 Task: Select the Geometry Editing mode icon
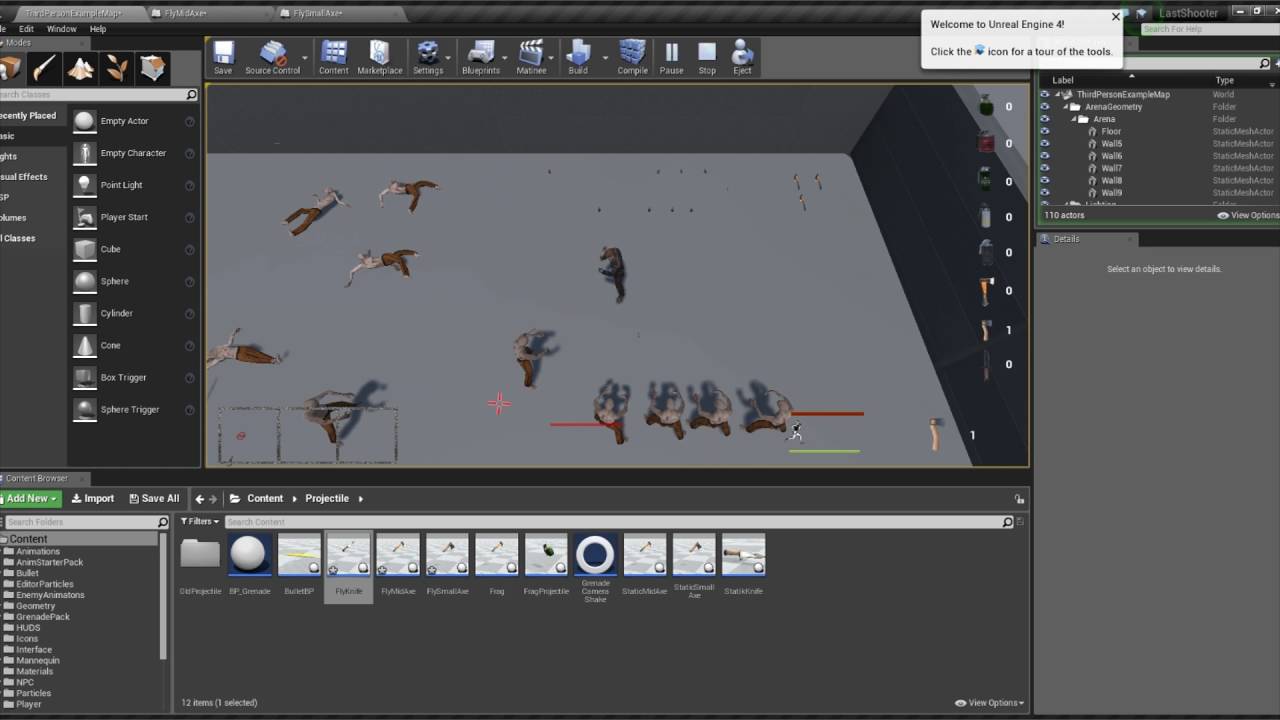153,68
